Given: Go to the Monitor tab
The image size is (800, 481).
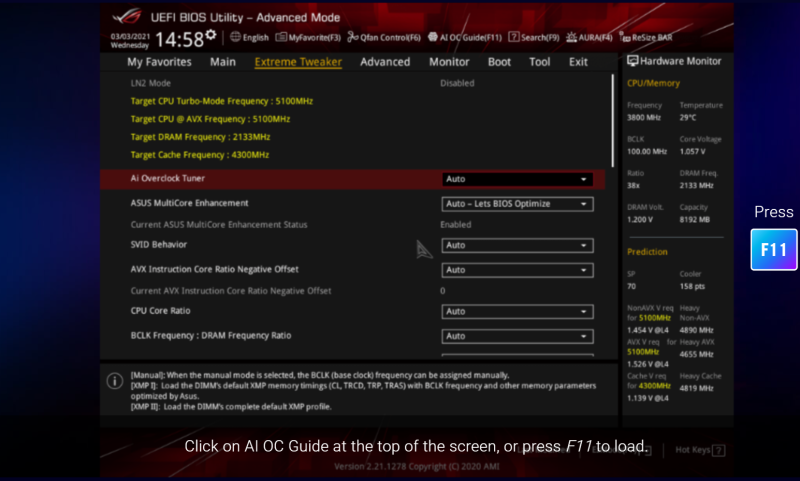Looking at the screenshot, I should tap(449, 62).
